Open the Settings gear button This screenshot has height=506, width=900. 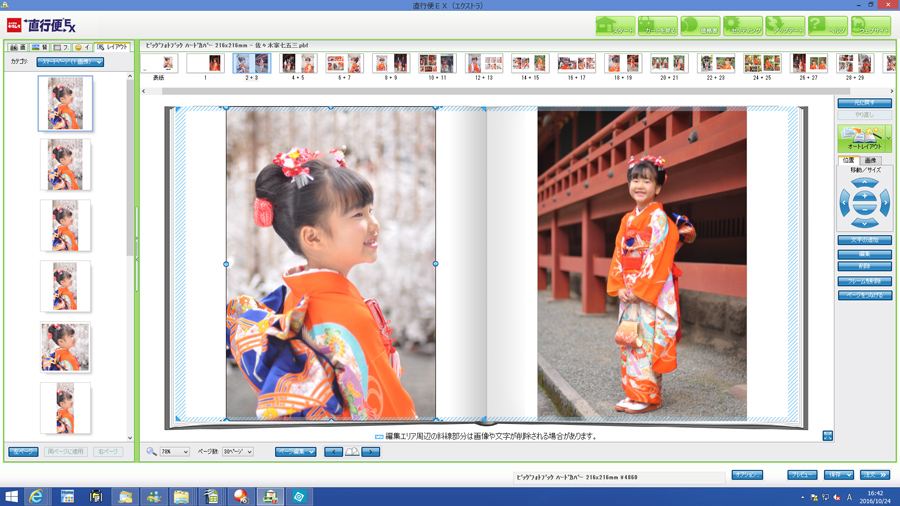(x=743, y=26)
